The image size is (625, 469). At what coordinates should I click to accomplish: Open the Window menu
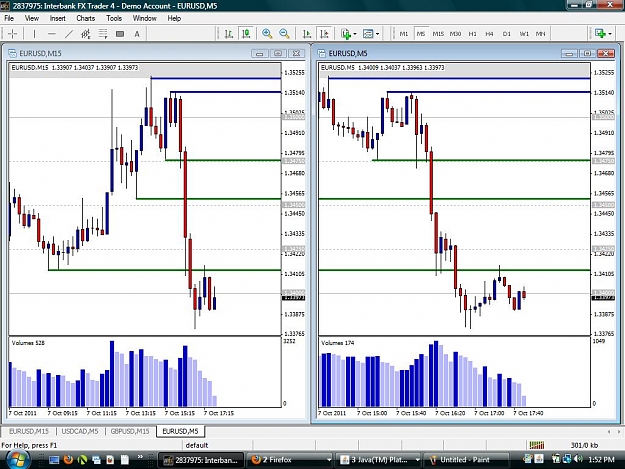tap(144, 18)
